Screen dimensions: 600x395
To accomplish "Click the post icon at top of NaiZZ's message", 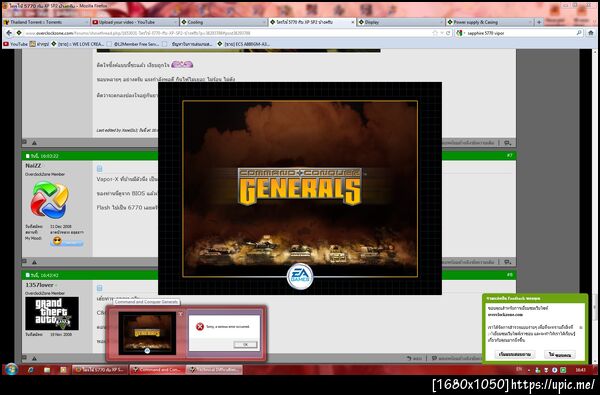I will 99,169.
